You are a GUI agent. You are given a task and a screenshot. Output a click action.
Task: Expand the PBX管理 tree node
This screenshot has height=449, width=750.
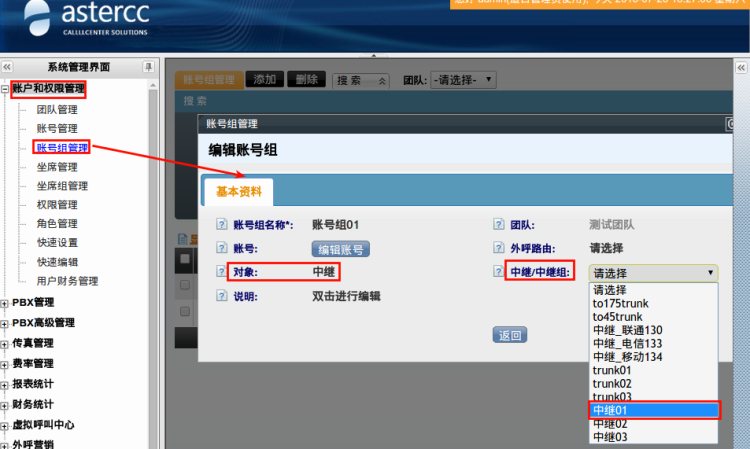tap(5, 303)
